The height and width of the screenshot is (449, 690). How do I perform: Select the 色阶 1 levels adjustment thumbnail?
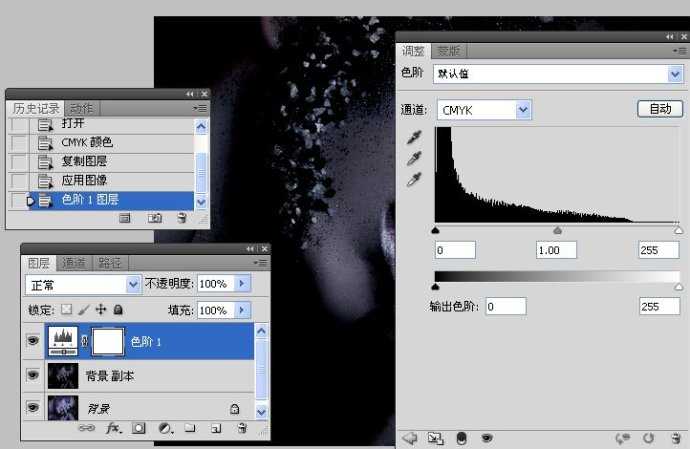coord(63,341)
